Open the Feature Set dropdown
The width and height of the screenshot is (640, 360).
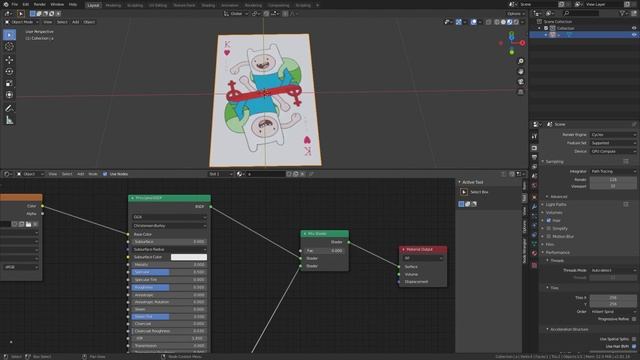coord(613,143)
